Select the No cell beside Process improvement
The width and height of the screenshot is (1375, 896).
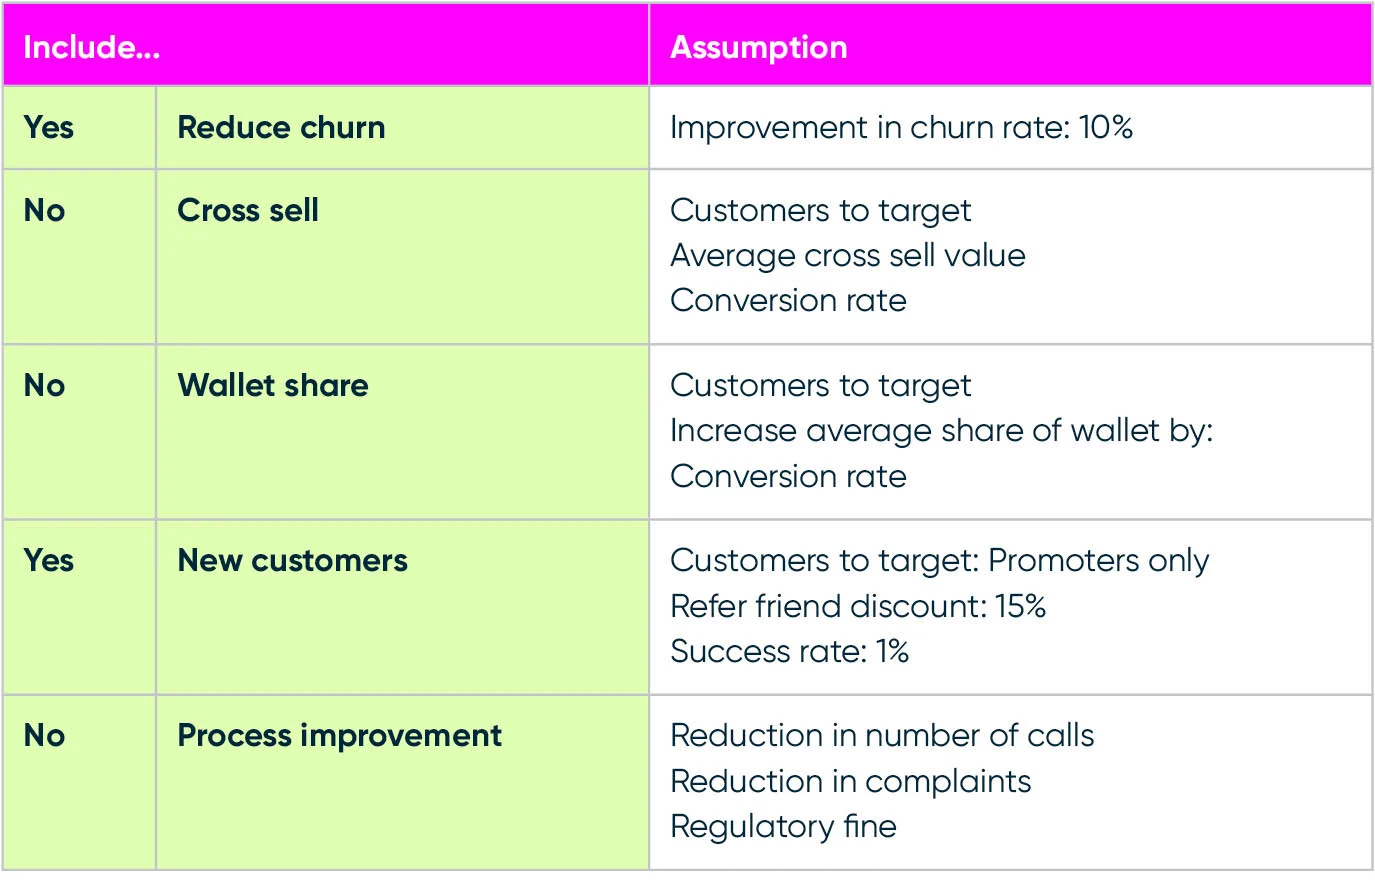coord(45,736)
